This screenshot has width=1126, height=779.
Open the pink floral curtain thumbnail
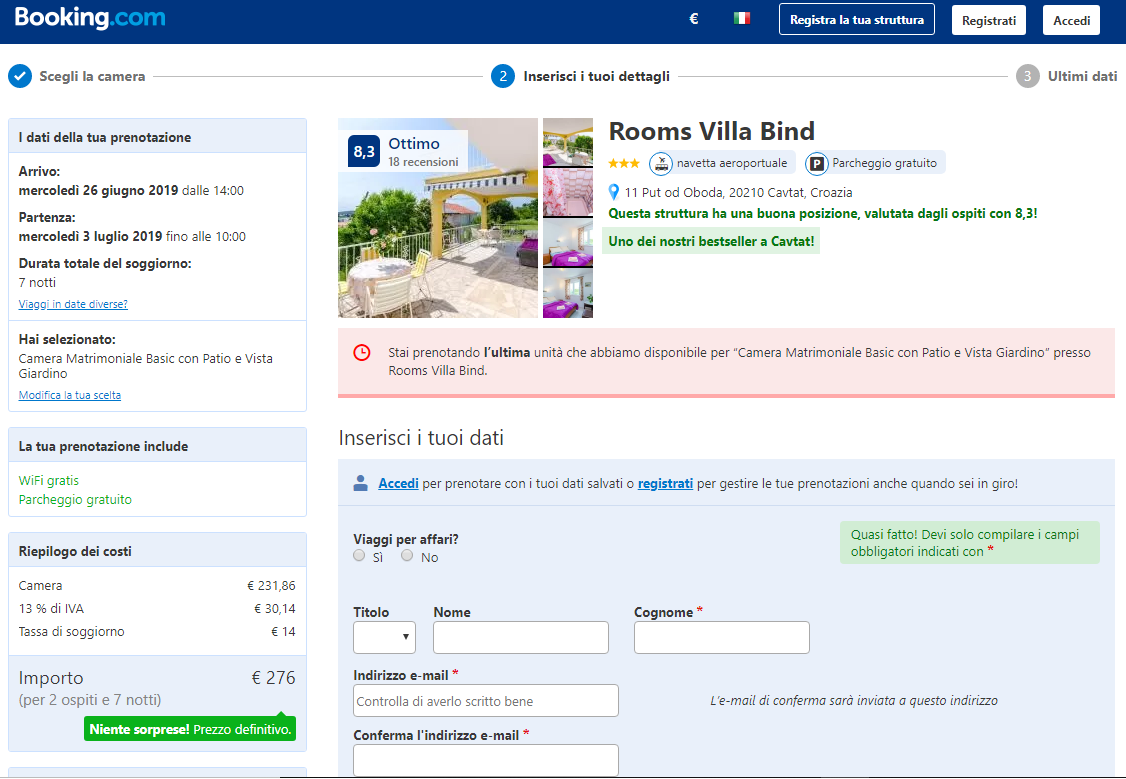point(568,192)
